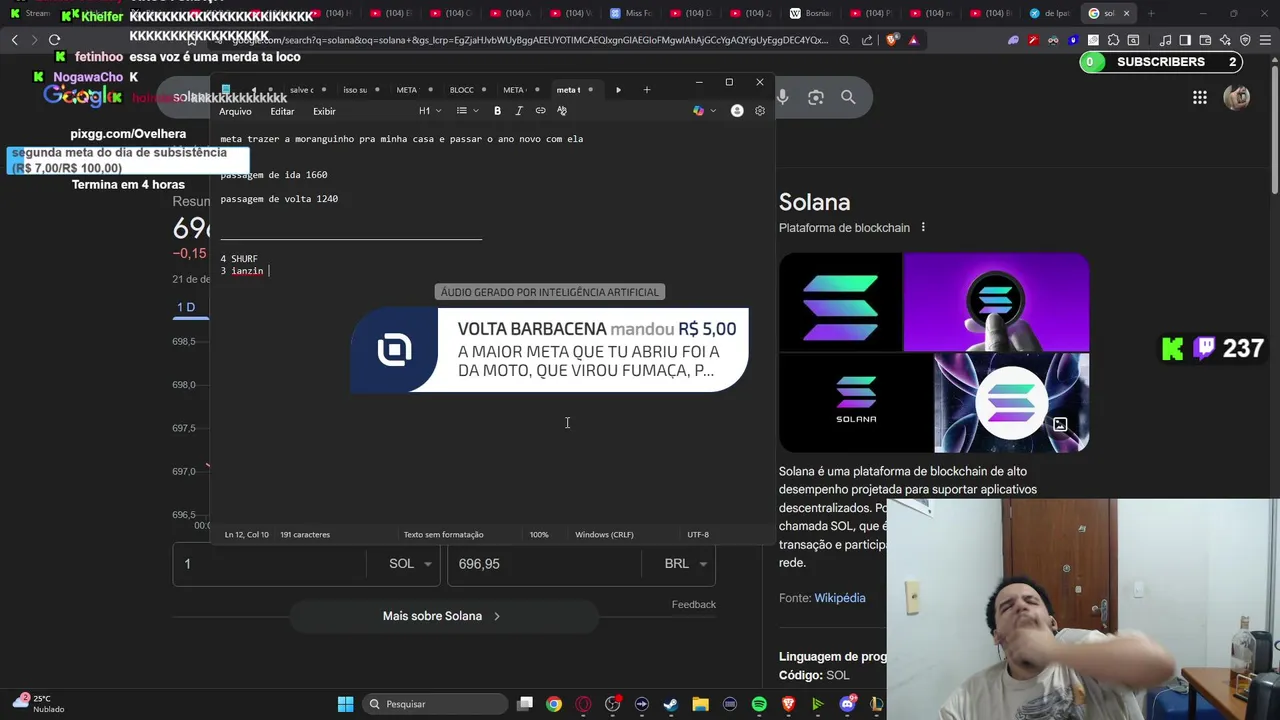Screen dimensions: 1280x720
Task: Toggle browser sidebar panel
Action: coord(1185,40)
